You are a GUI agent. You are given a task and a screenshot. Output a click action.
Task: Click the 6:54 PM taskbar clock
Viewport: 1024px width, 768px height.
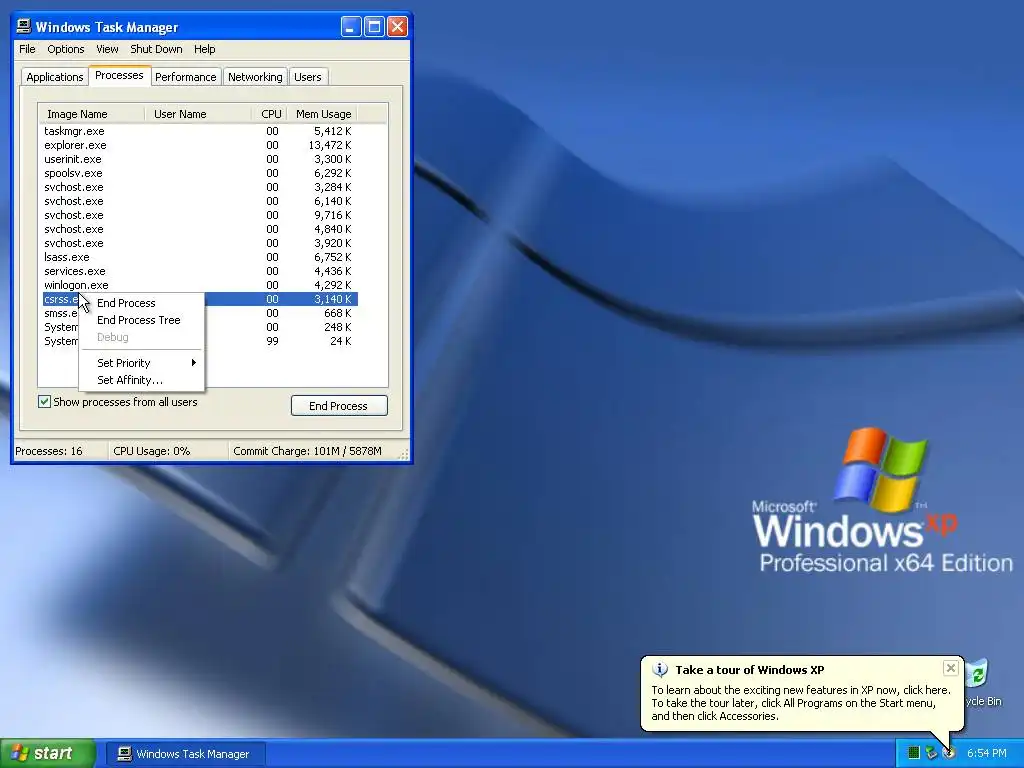[986, 753]
